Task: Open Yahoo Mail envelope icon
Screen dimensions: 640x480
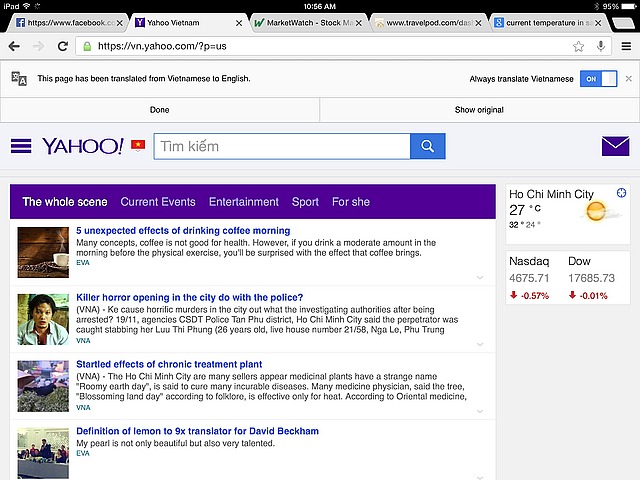Action: [615, 146]
